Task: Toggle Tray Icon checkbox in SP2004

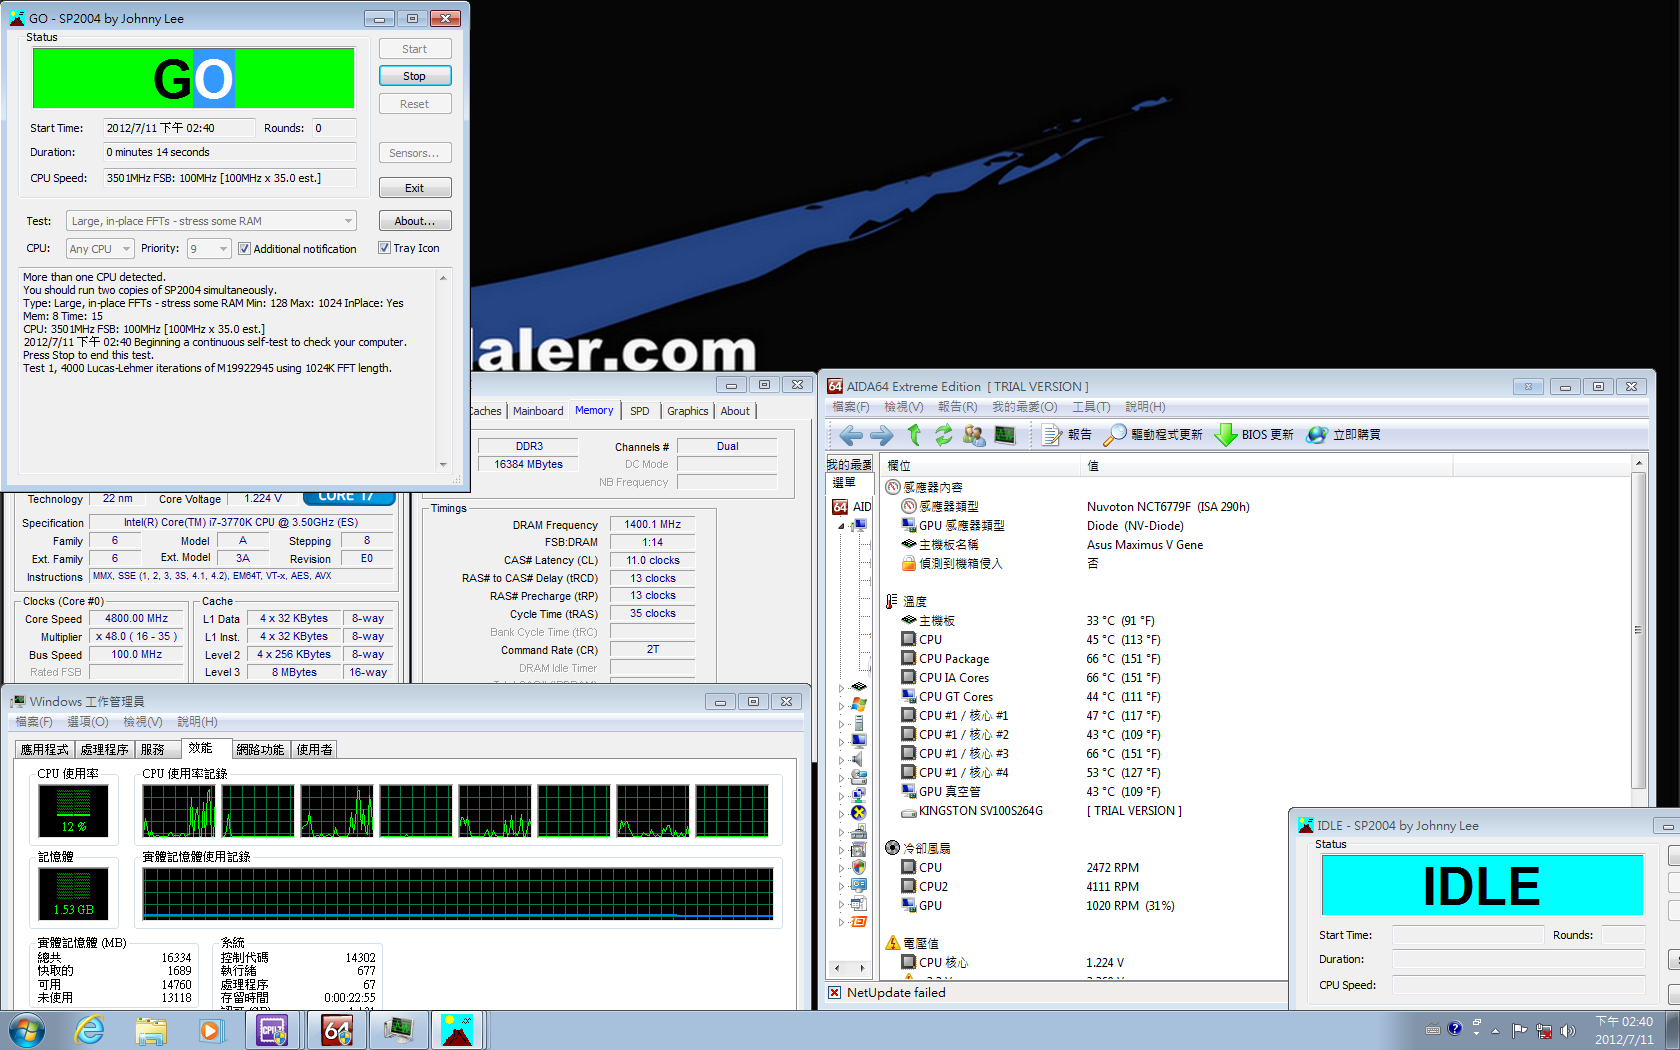Action: (384, 248)
